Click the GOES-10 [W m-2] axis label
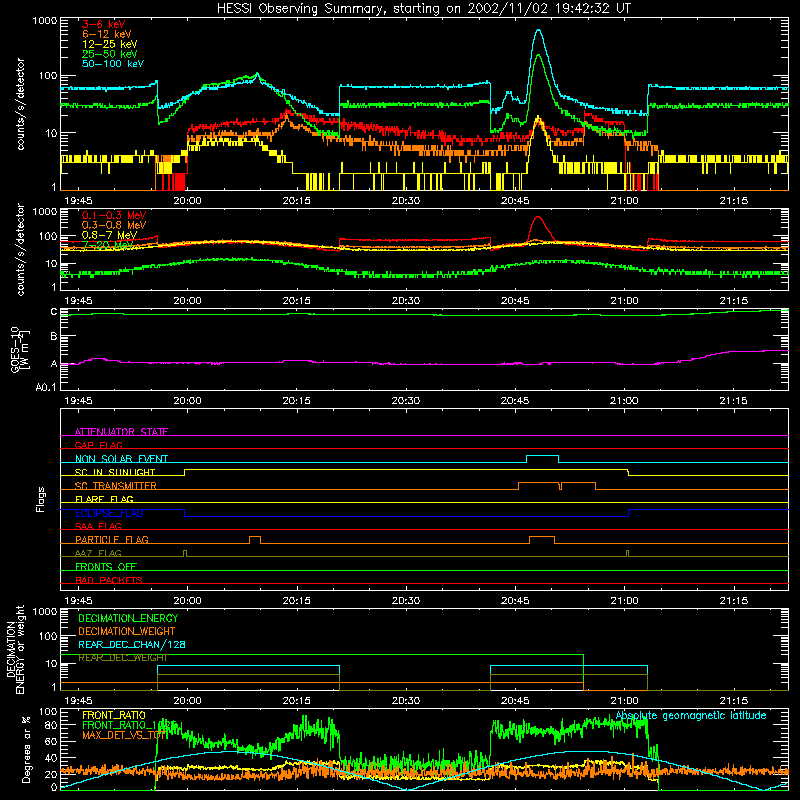Image resolution: width=800 pixels, height=800 pixels. (20, 349)
